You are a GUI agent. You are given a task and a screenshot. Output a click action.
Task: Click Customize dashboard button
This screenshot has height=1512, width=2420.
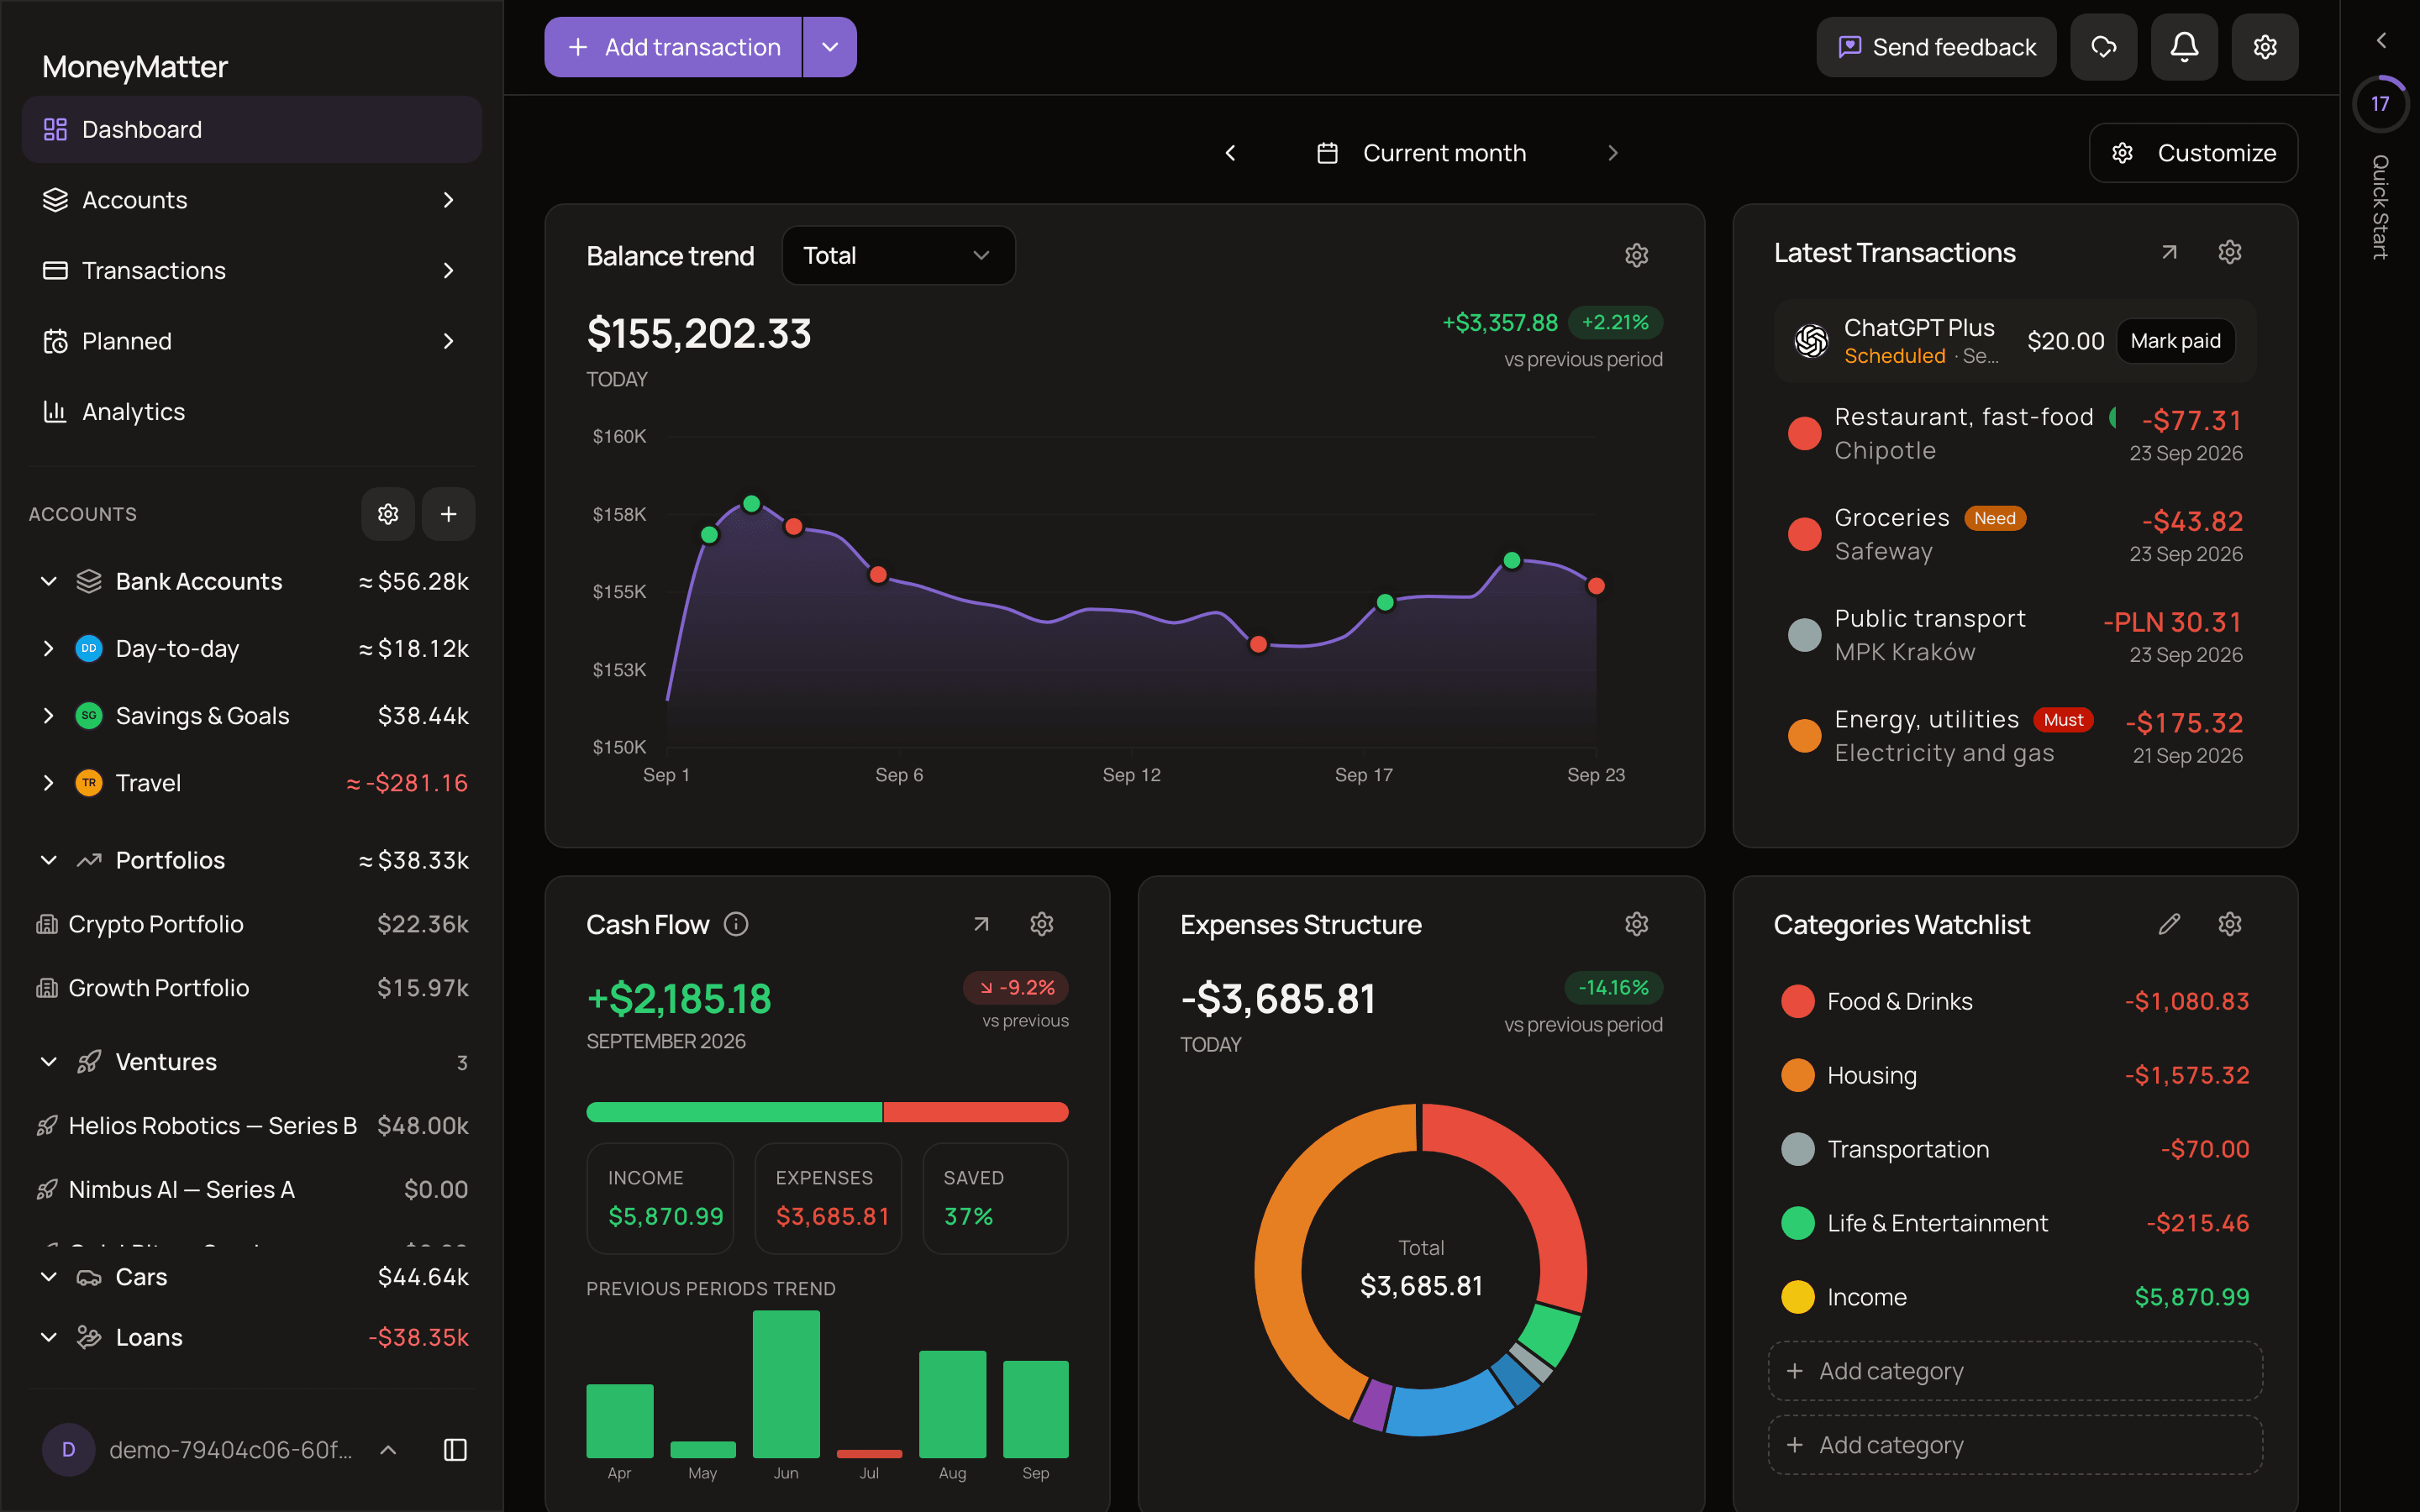(2194, 153)
